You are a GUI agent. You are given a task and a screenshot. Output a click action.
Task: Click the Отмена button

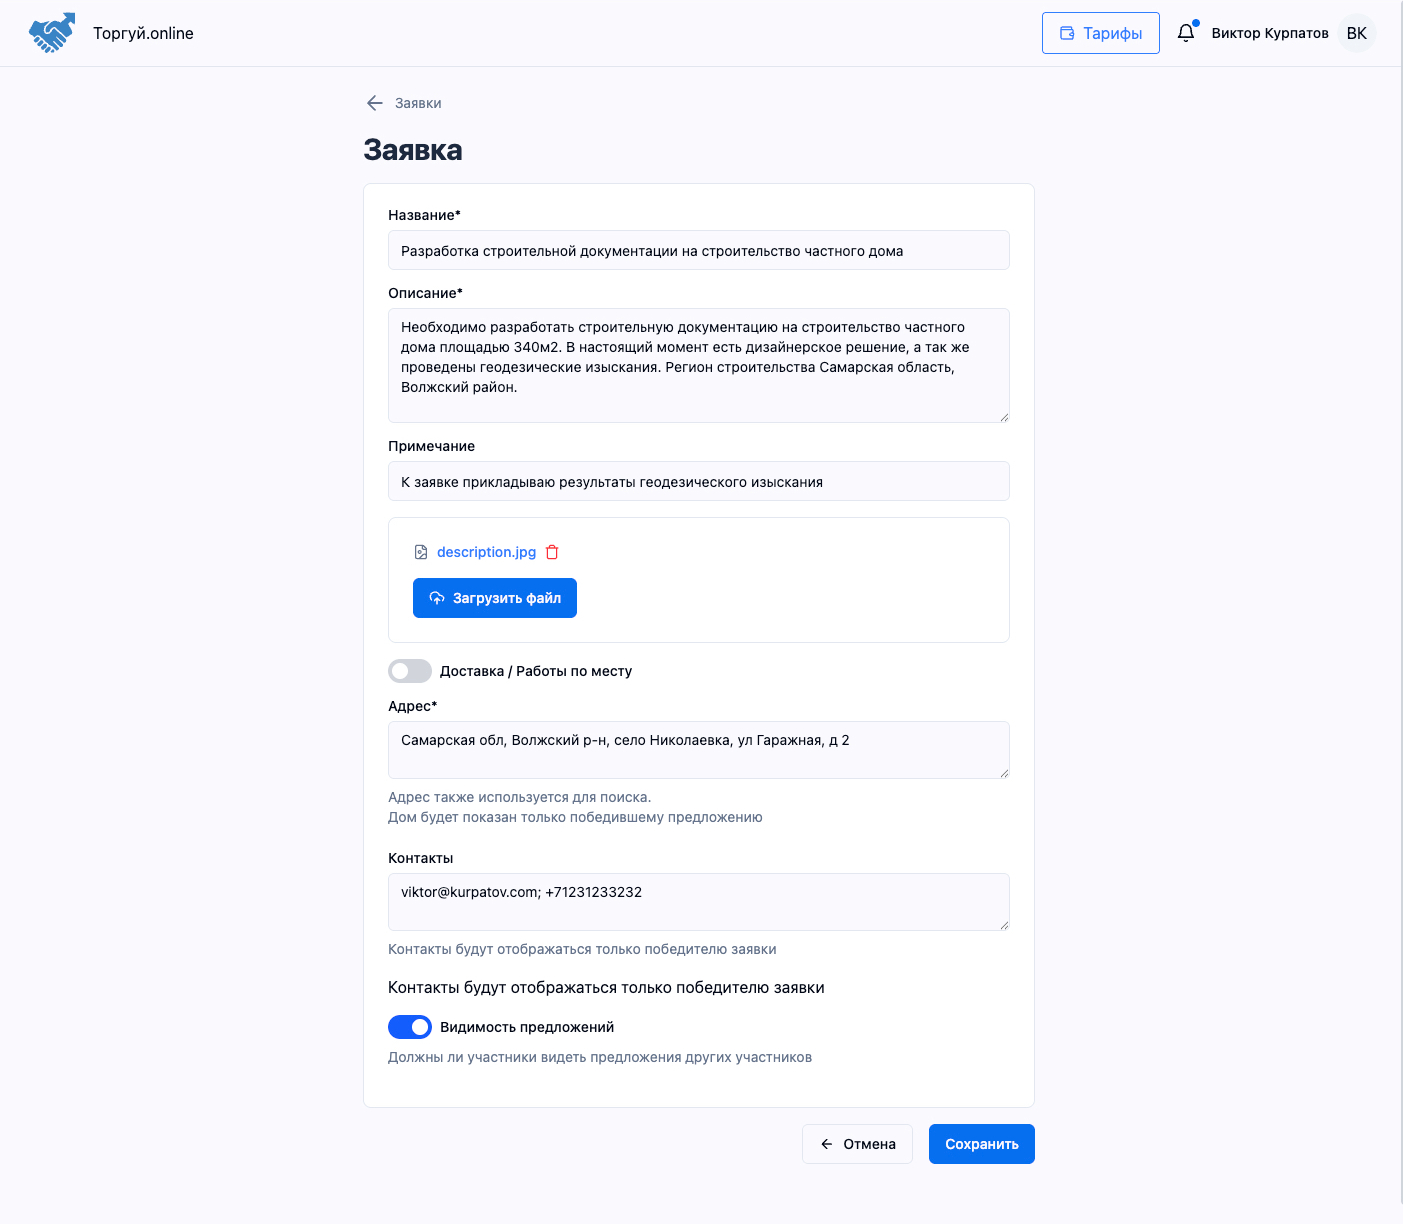(857, 1144)
